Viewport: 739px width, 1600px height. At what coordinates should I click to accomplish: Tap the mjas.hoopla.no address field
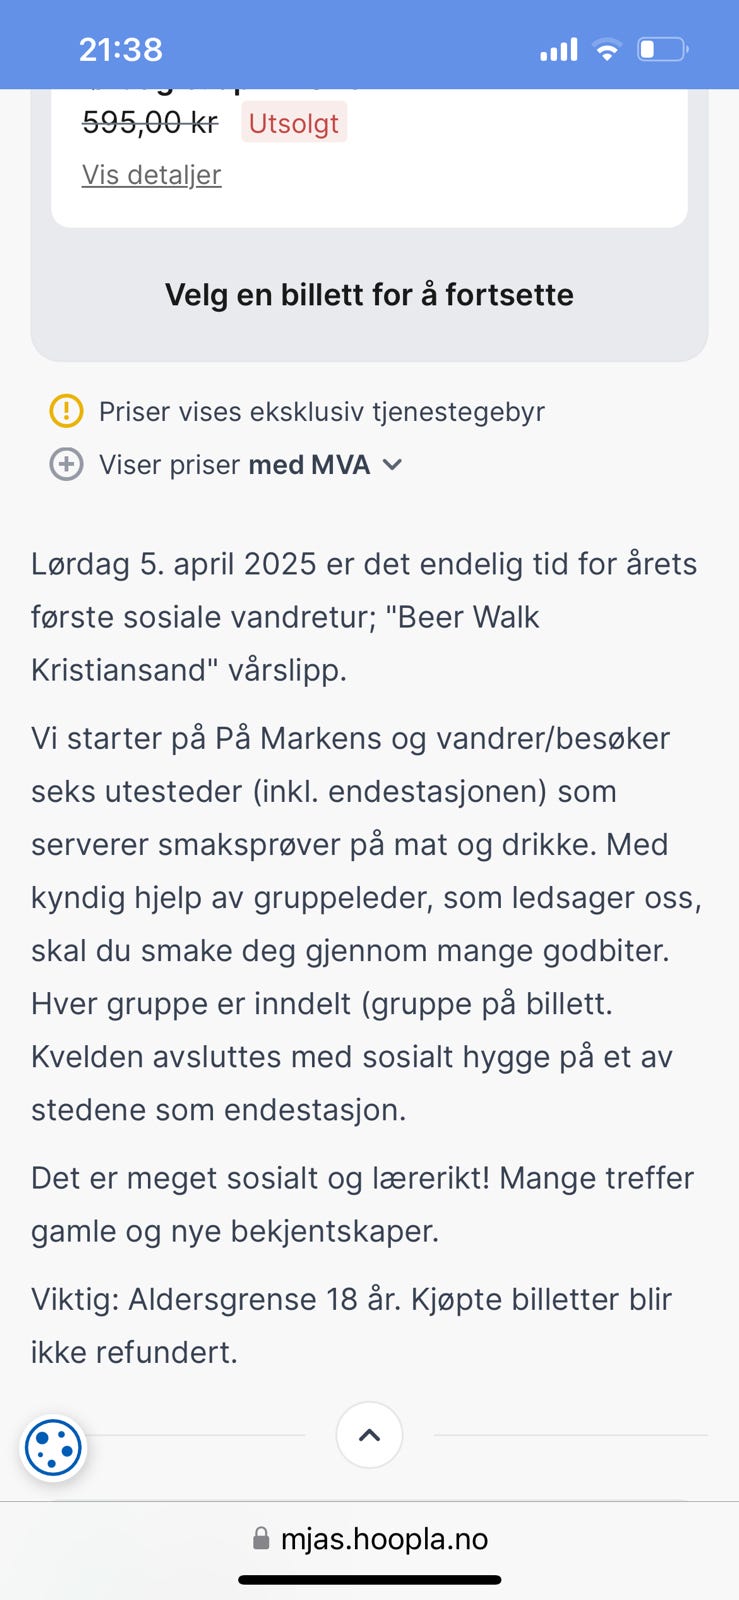(370, 1538)
